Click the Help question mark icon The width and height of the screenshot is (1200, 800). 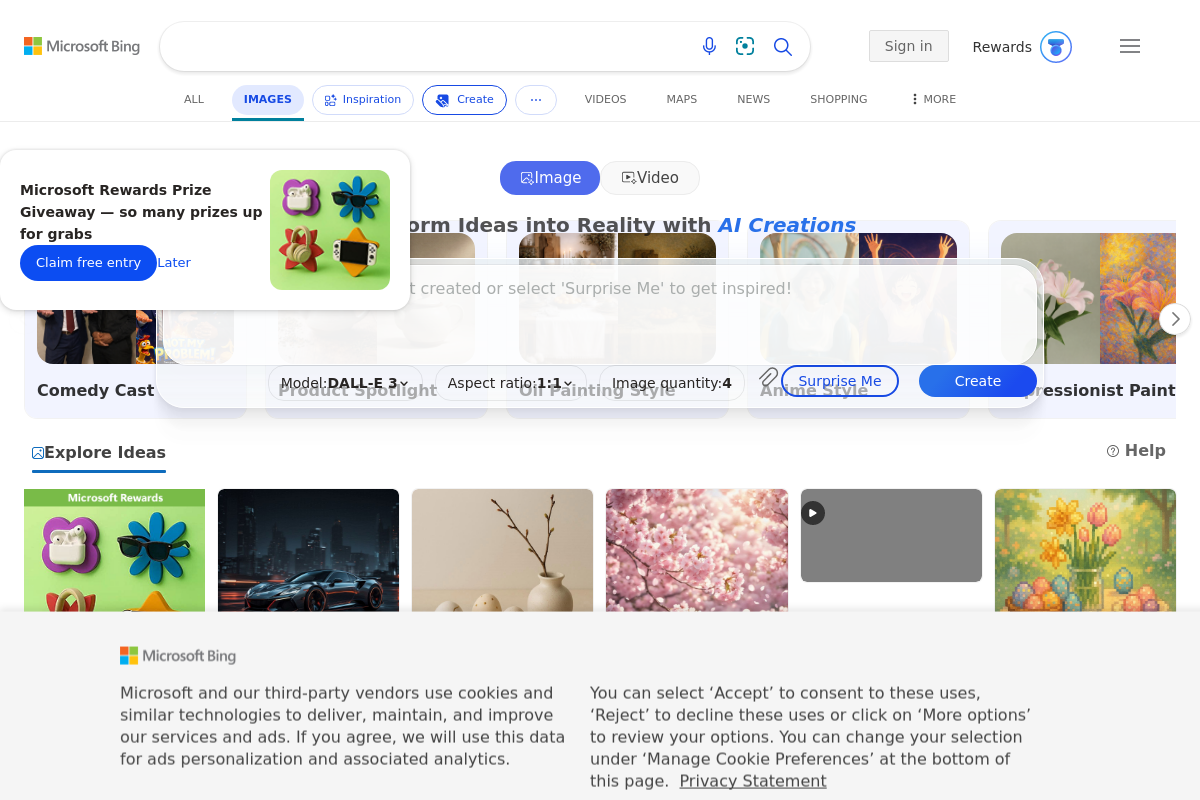tap(1113, 451)
